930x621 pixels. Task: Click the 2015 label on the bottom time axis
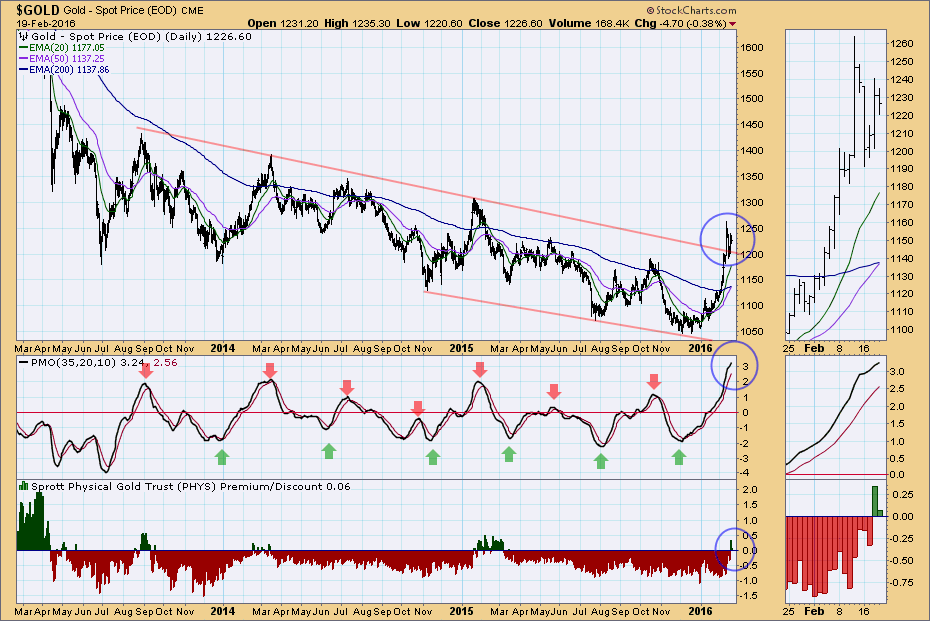pos(460,610)
